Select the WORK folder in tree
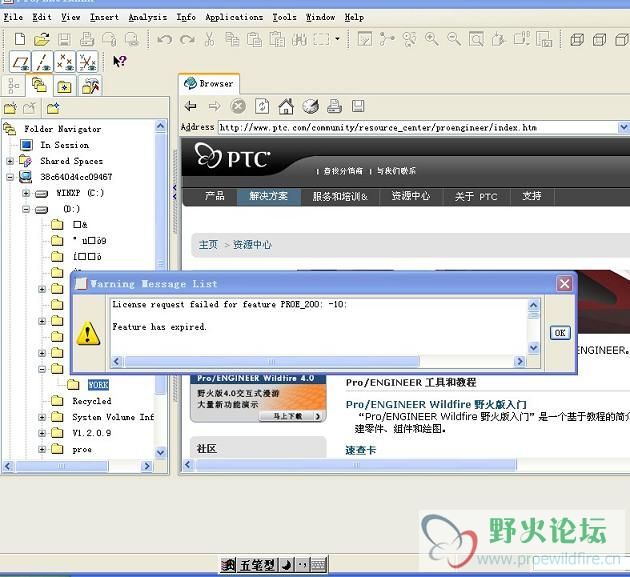This screenshot has width=630, height=577. 98,385
